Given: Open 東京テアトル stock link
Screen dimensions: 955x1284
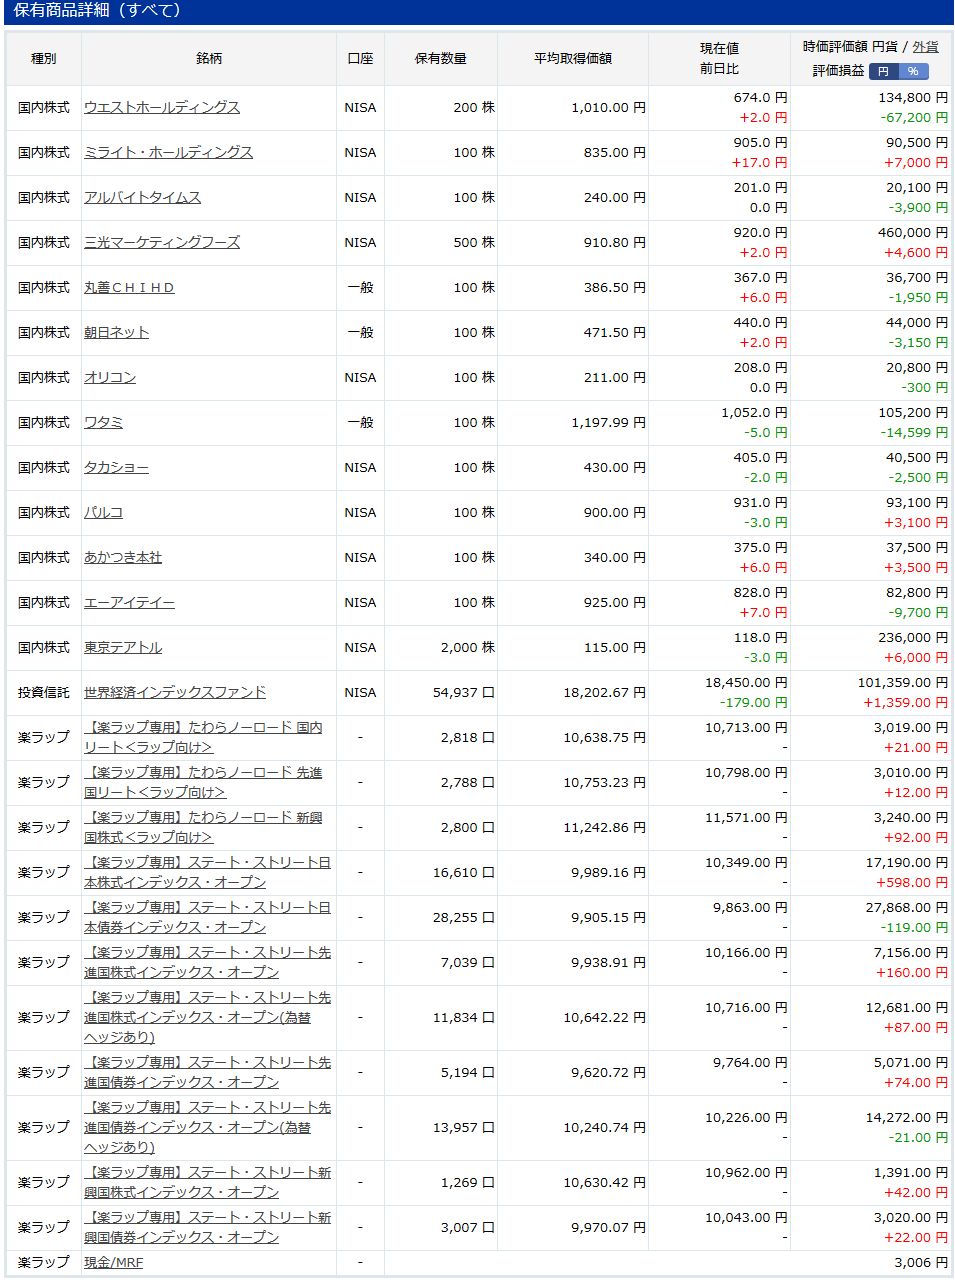Looking at the screenshot, I should coord(123,647).
